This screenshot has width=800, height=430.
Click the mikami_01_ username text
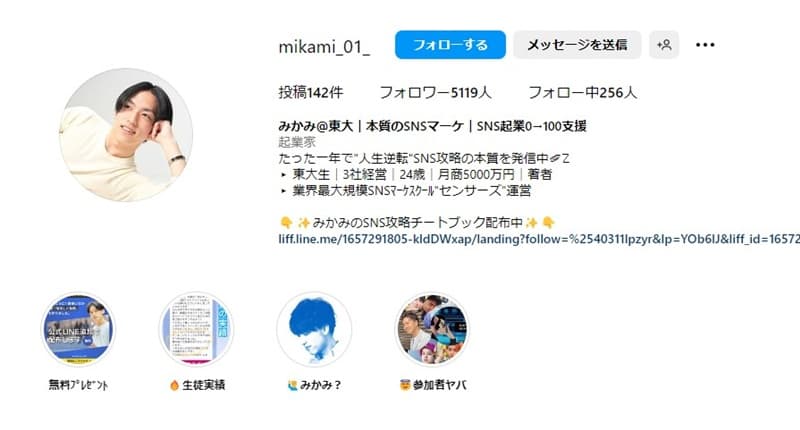pos(324,47)
